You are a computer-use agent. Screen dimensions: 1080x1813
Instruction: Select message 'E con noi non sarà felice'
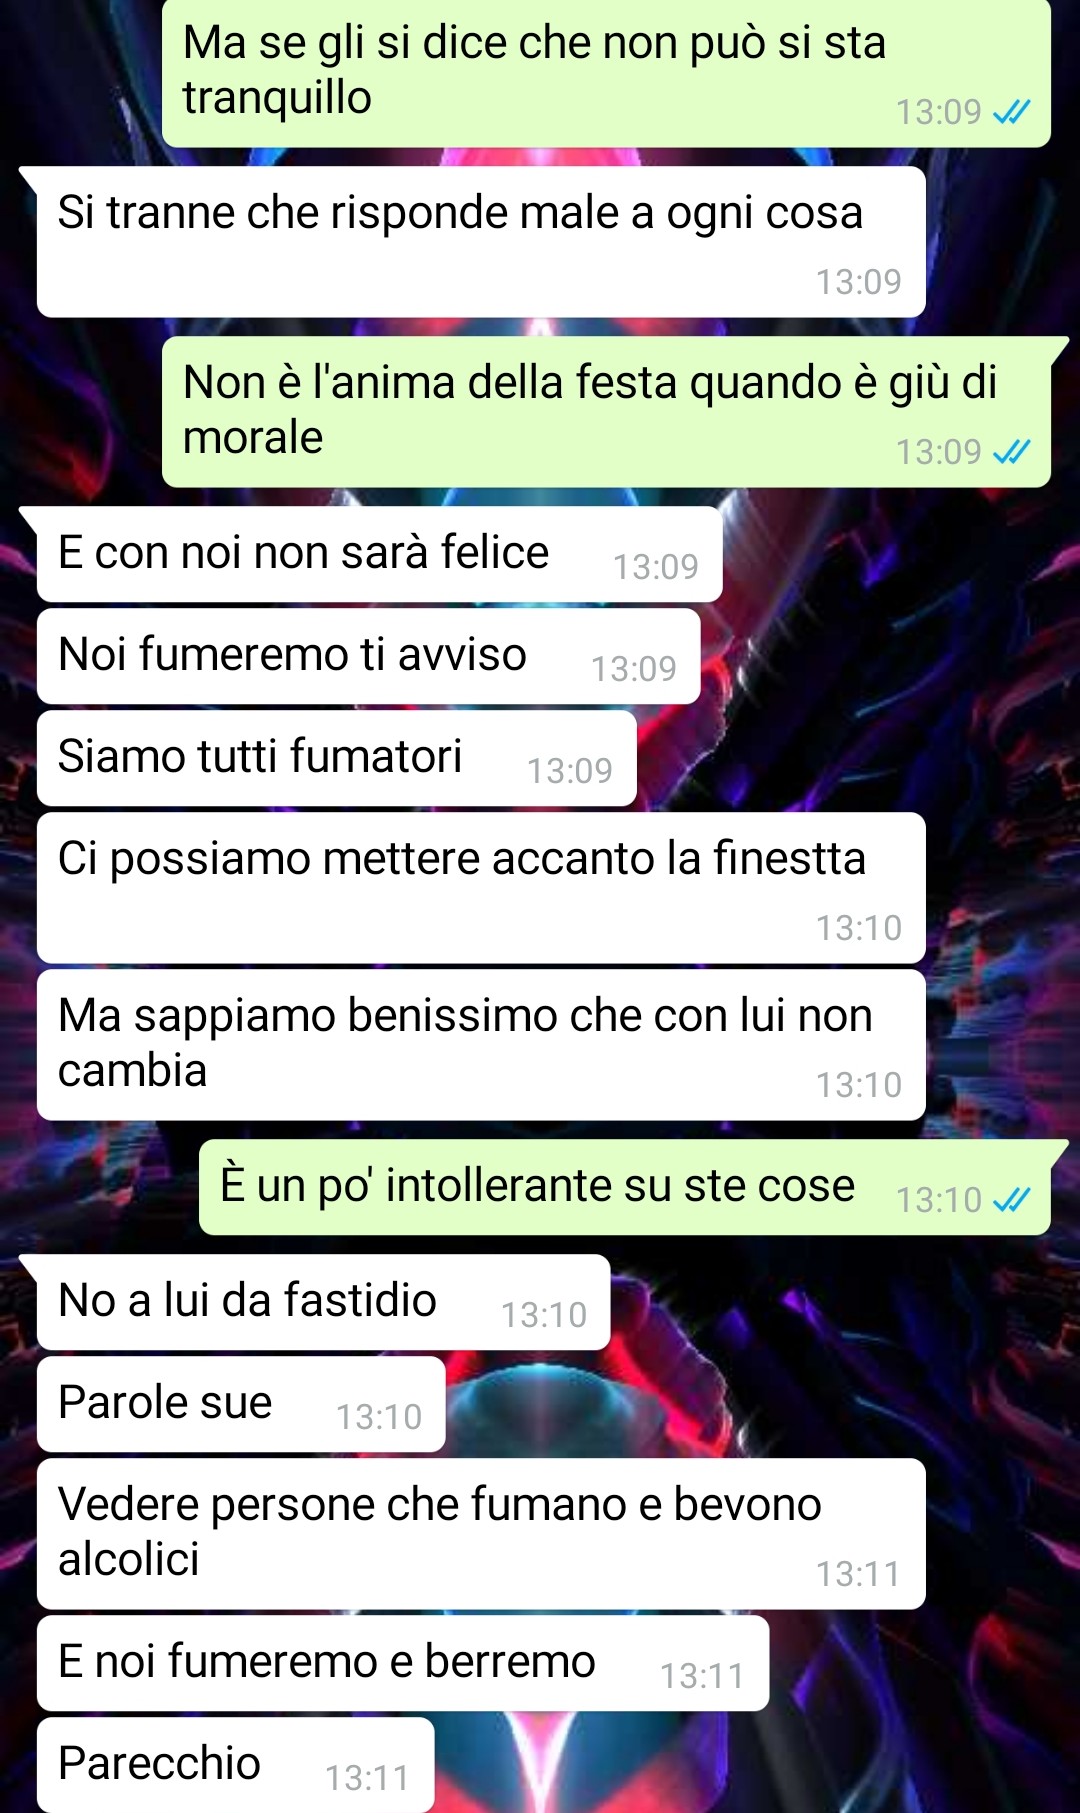(x=380, y=554)
